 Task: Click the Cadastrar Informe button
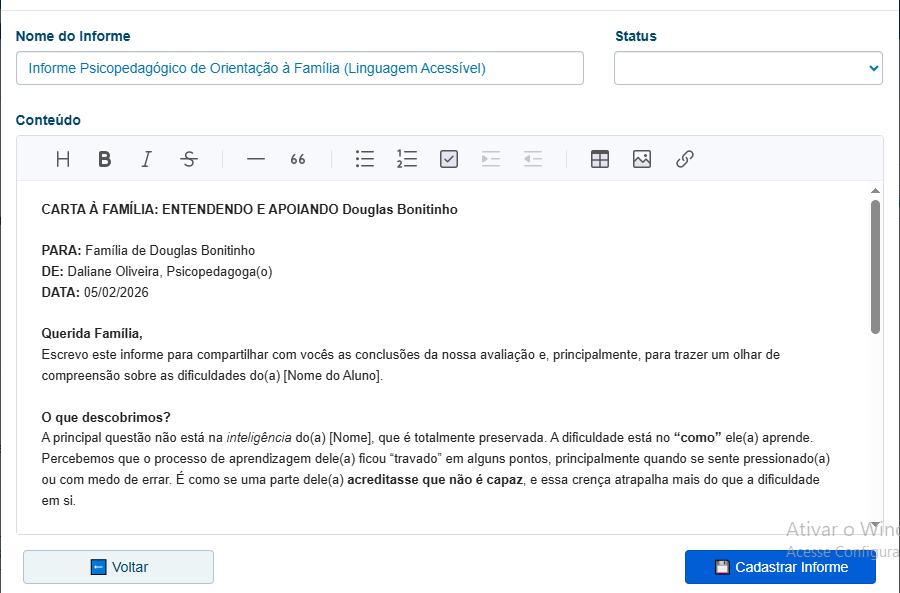coord(780,567)
